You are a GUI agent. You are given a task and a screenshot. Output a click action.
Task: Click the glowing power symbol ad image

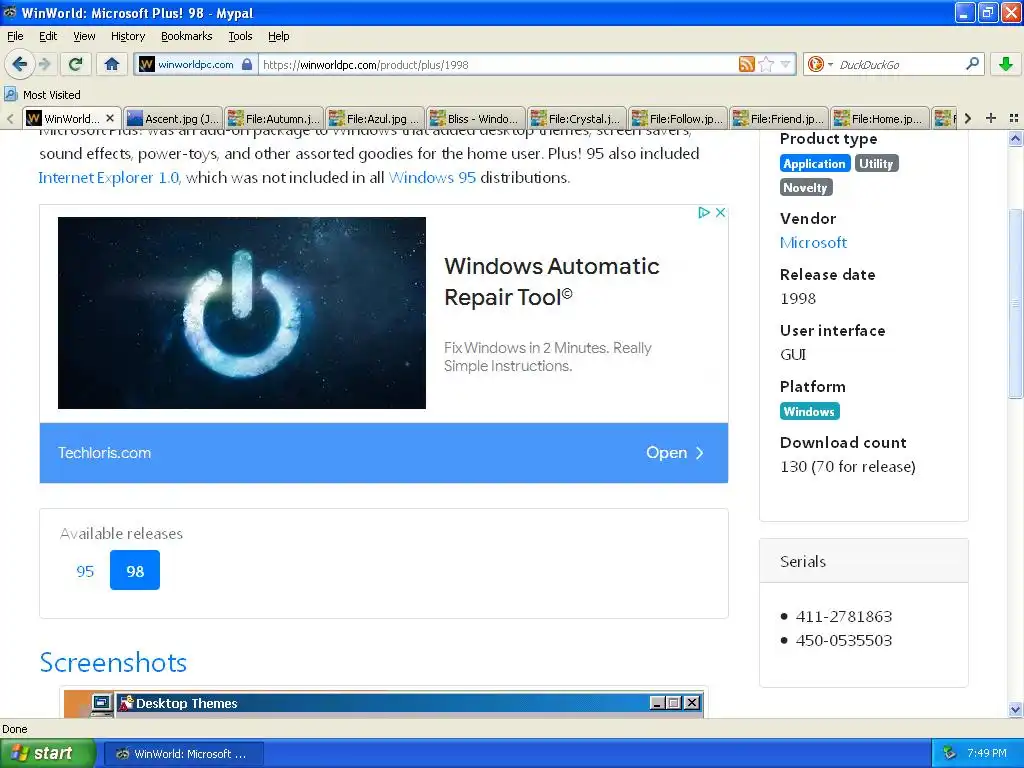click(242, 313)
